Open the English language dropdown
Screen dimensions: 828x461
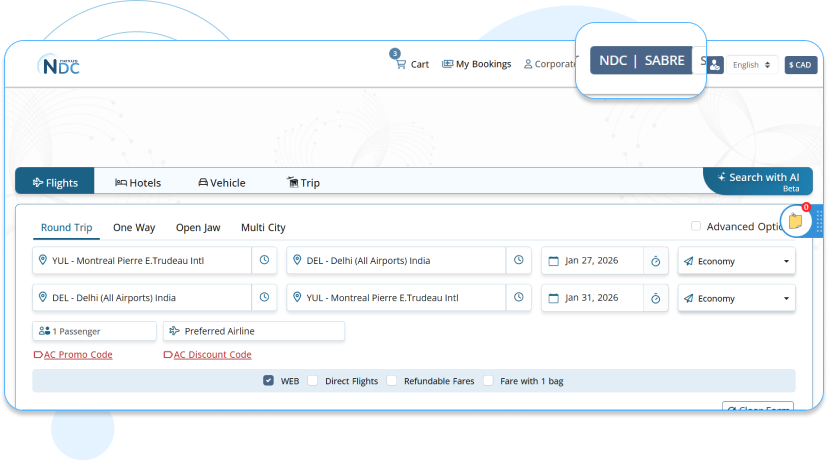752,65
